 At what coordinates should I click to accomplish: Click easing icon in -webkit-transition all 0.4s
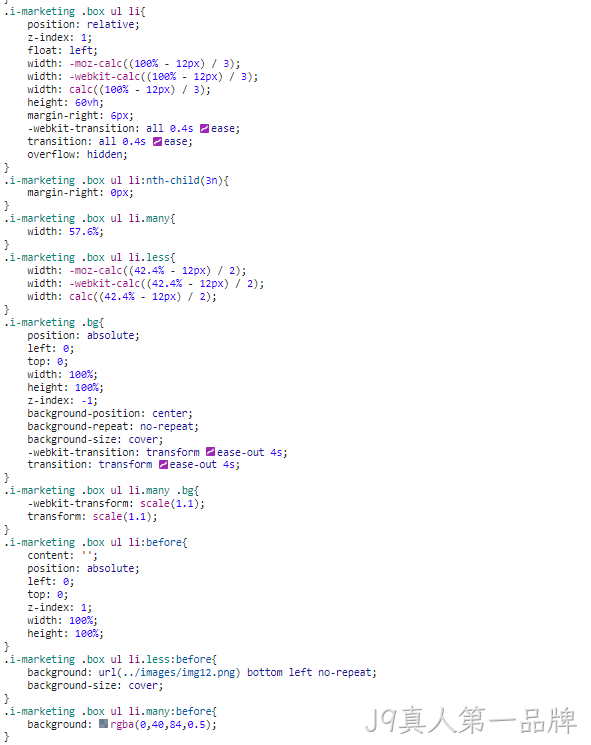(204, 128)
